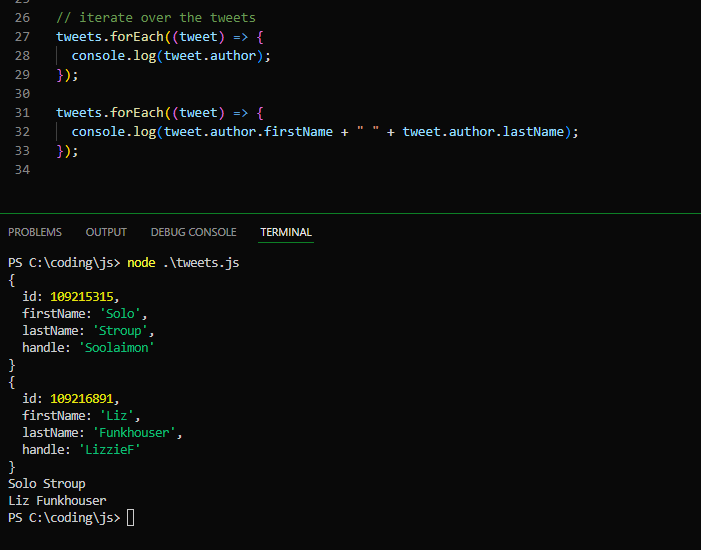Image resolution: width=701 pixels, height=550 pixels.
Task: Click the 'node .\tweets.js' command in terminal
Action: pyautogui.click(x=183, y=262)
